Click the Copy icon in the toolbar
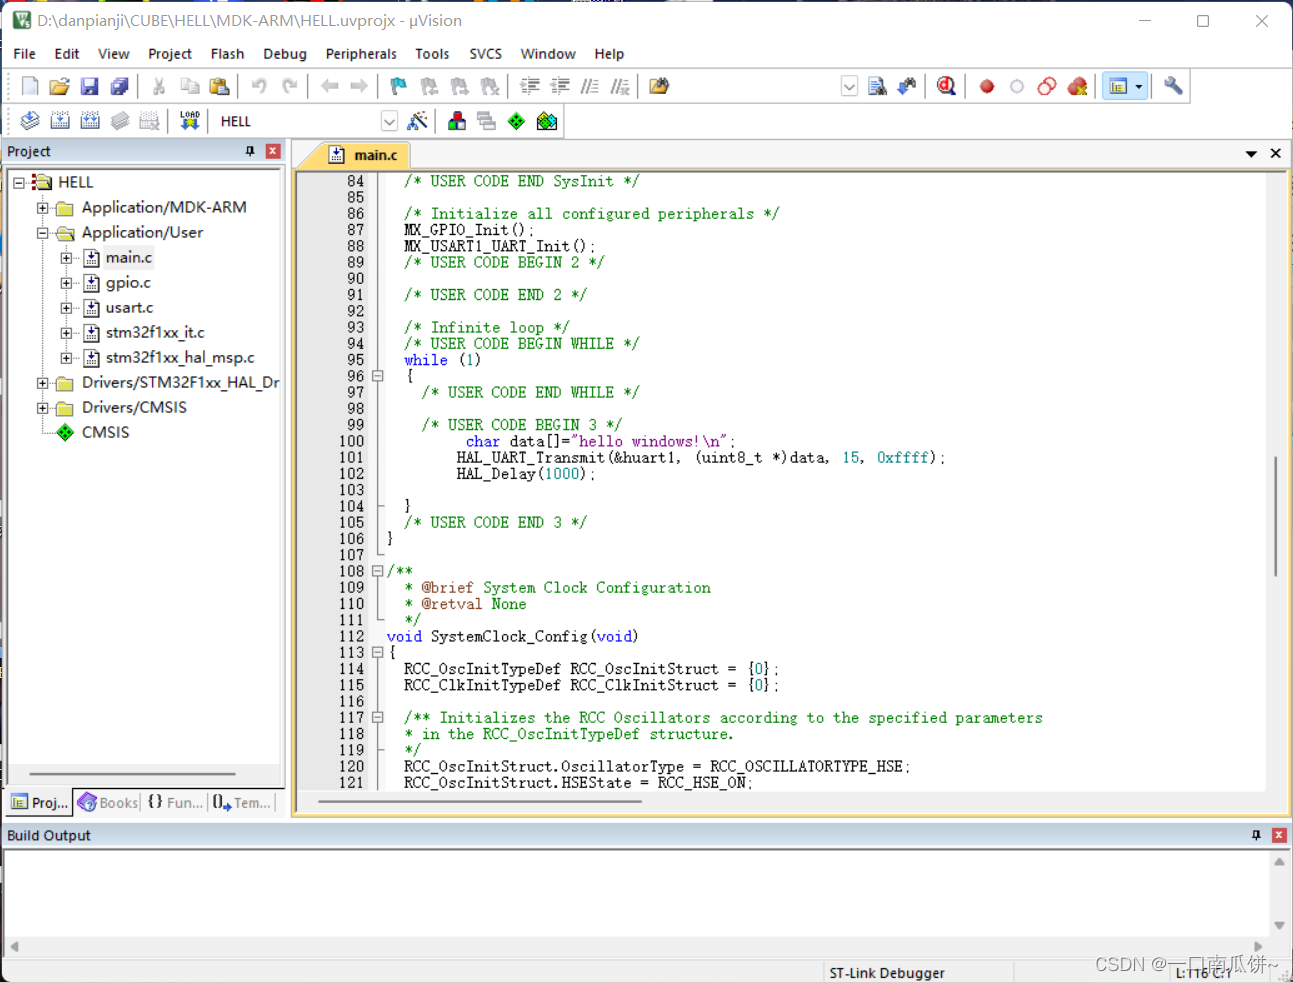The image size is (1293, 983). [189, 86]
